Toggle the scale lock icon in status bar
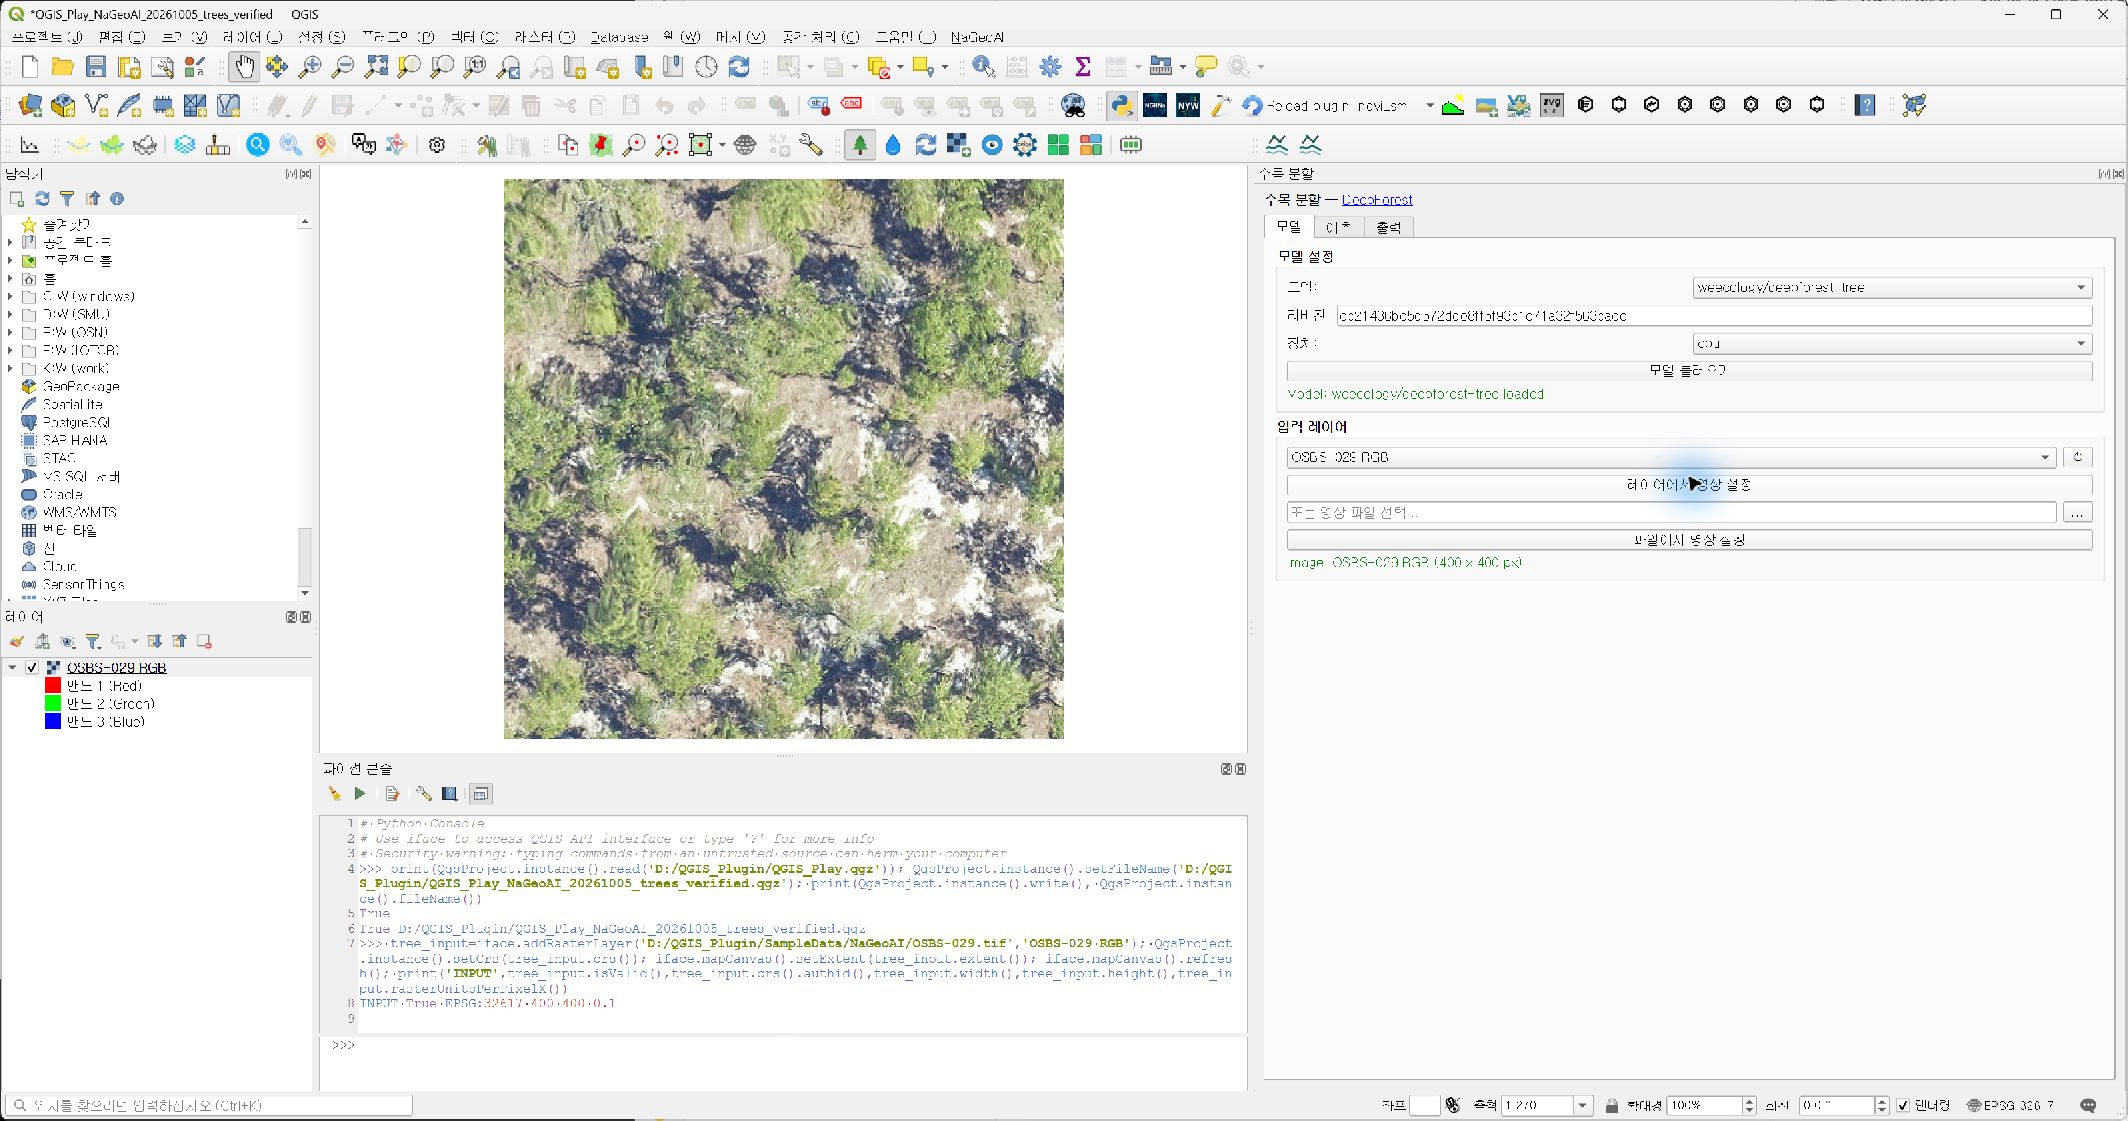 1611,1105
